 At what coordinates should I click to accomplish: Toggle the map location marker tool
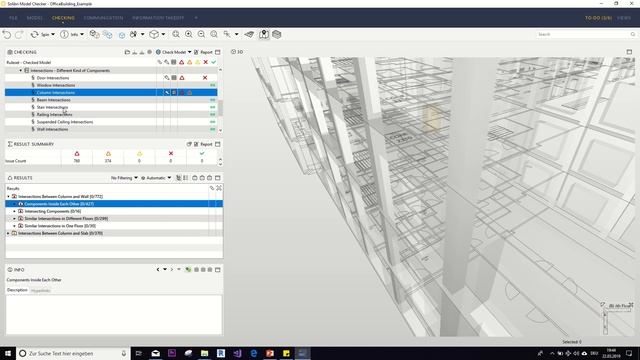264,35
